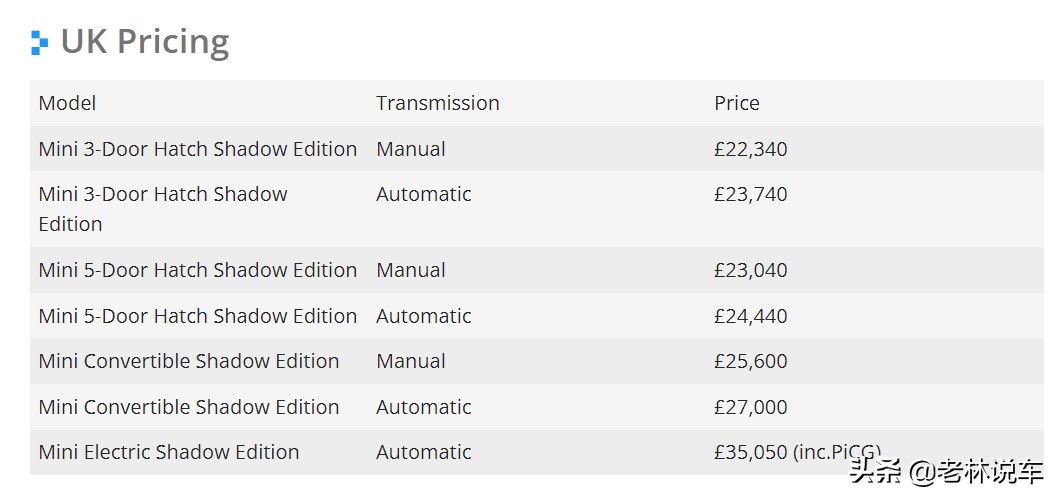Click the 头条 @老林说车 watermark
This screenshot has height=500, width=1059.
pyautogui.click(x=945, y=472)
